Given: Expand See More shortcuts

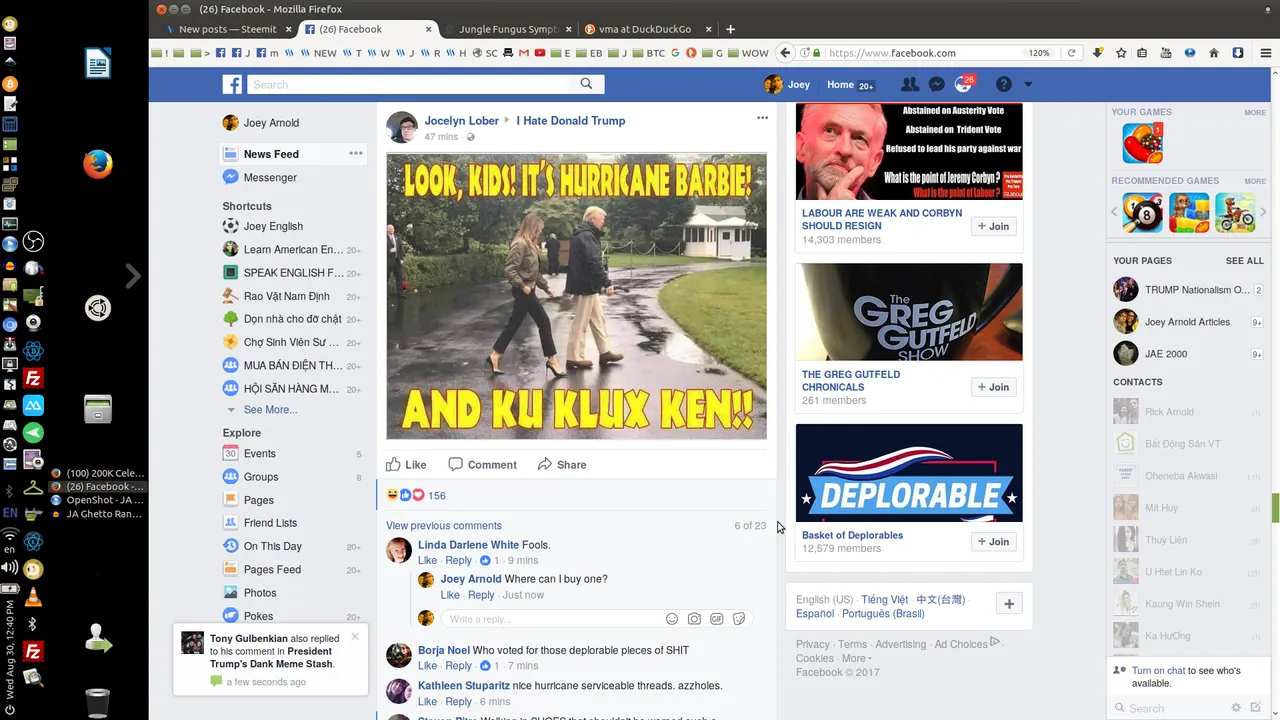Looking at the screenshot, I should [270, 410].
